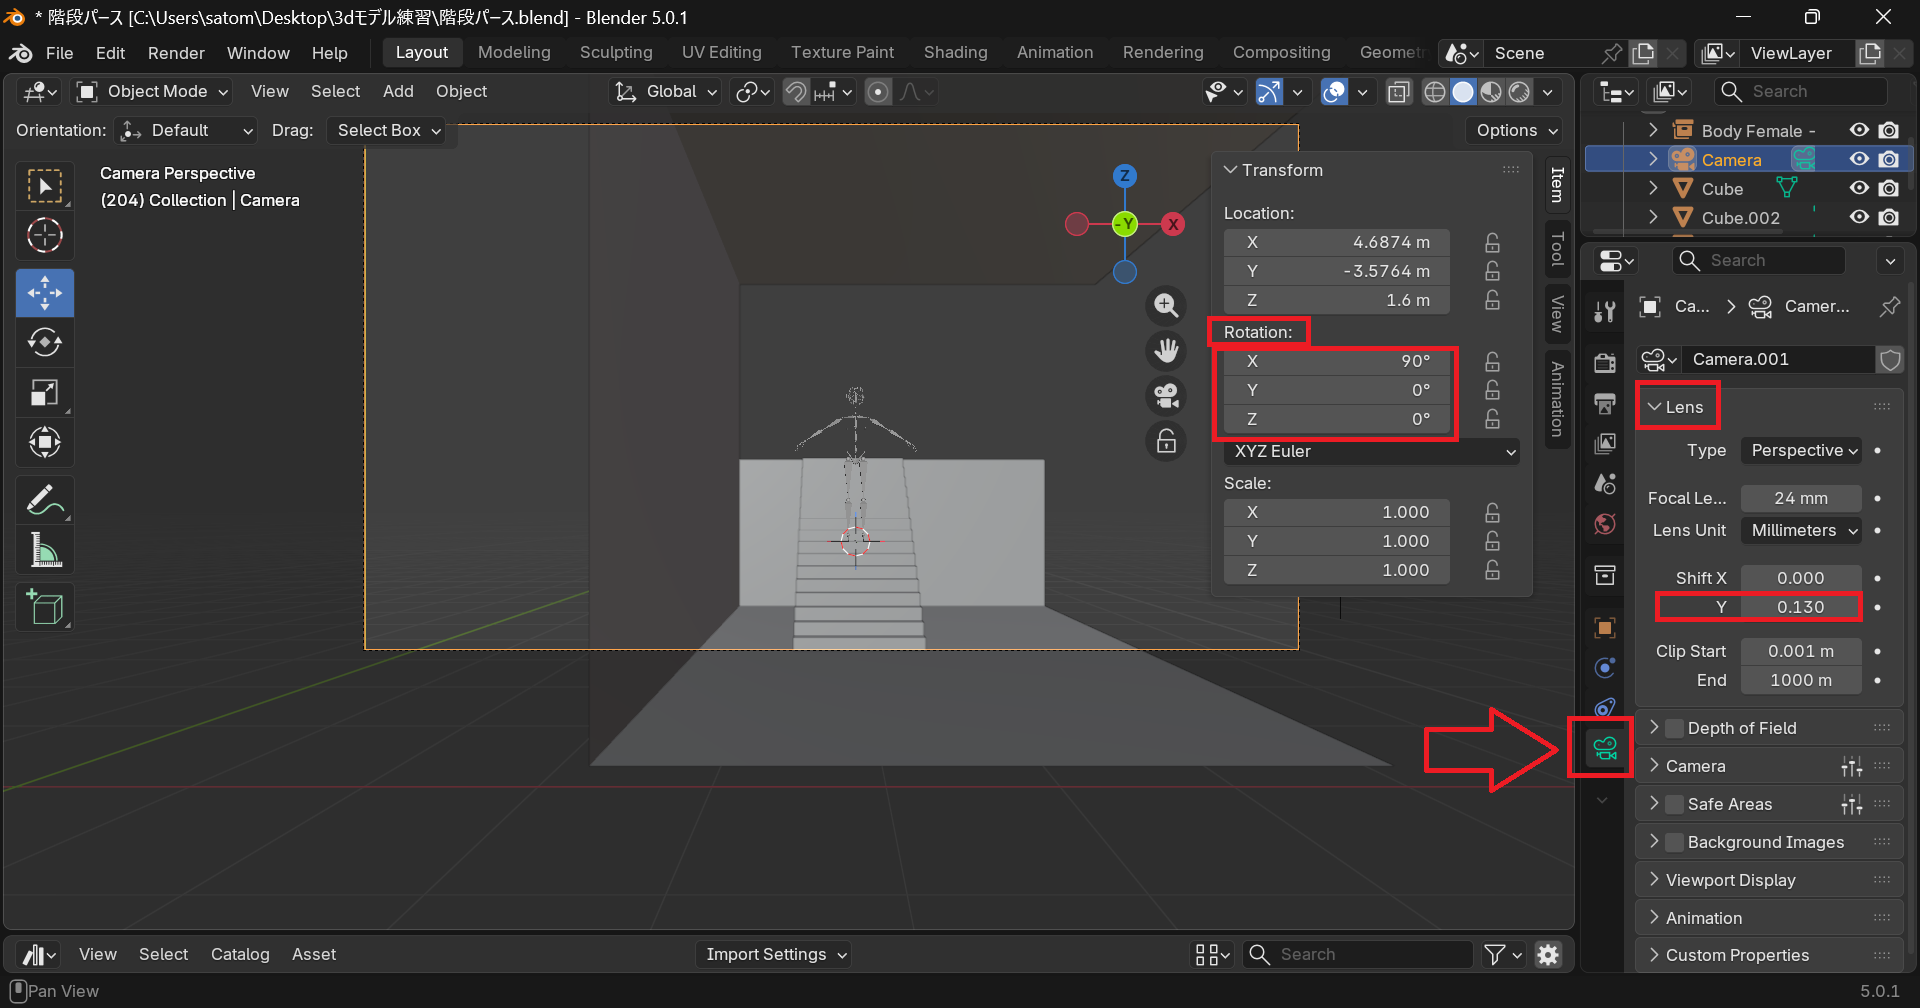
Task: Click the Focal Length 24 mm field
Action: point(1800,498)
